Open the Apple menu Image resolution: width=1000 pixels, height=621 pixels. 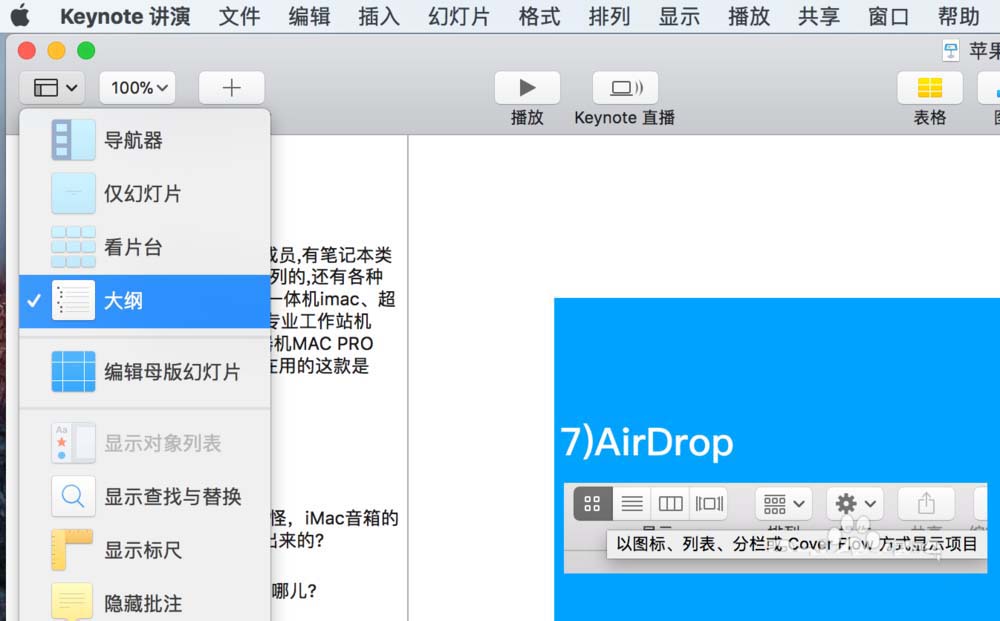(20, 15)
